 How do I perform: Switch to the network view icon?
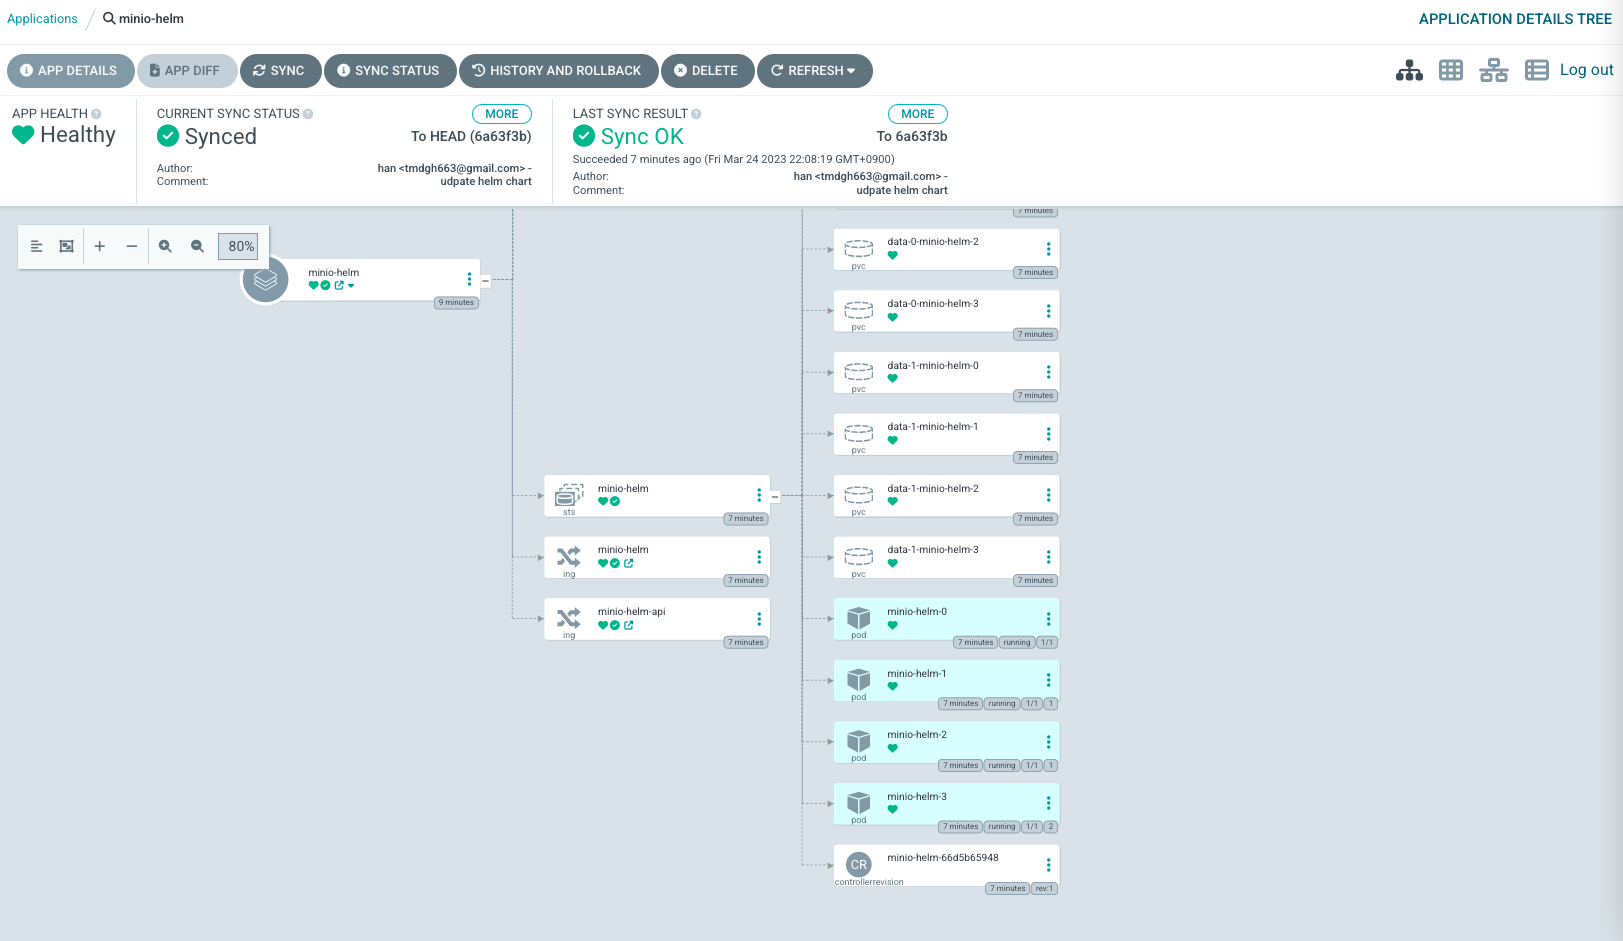click(x=1494, y=70)
